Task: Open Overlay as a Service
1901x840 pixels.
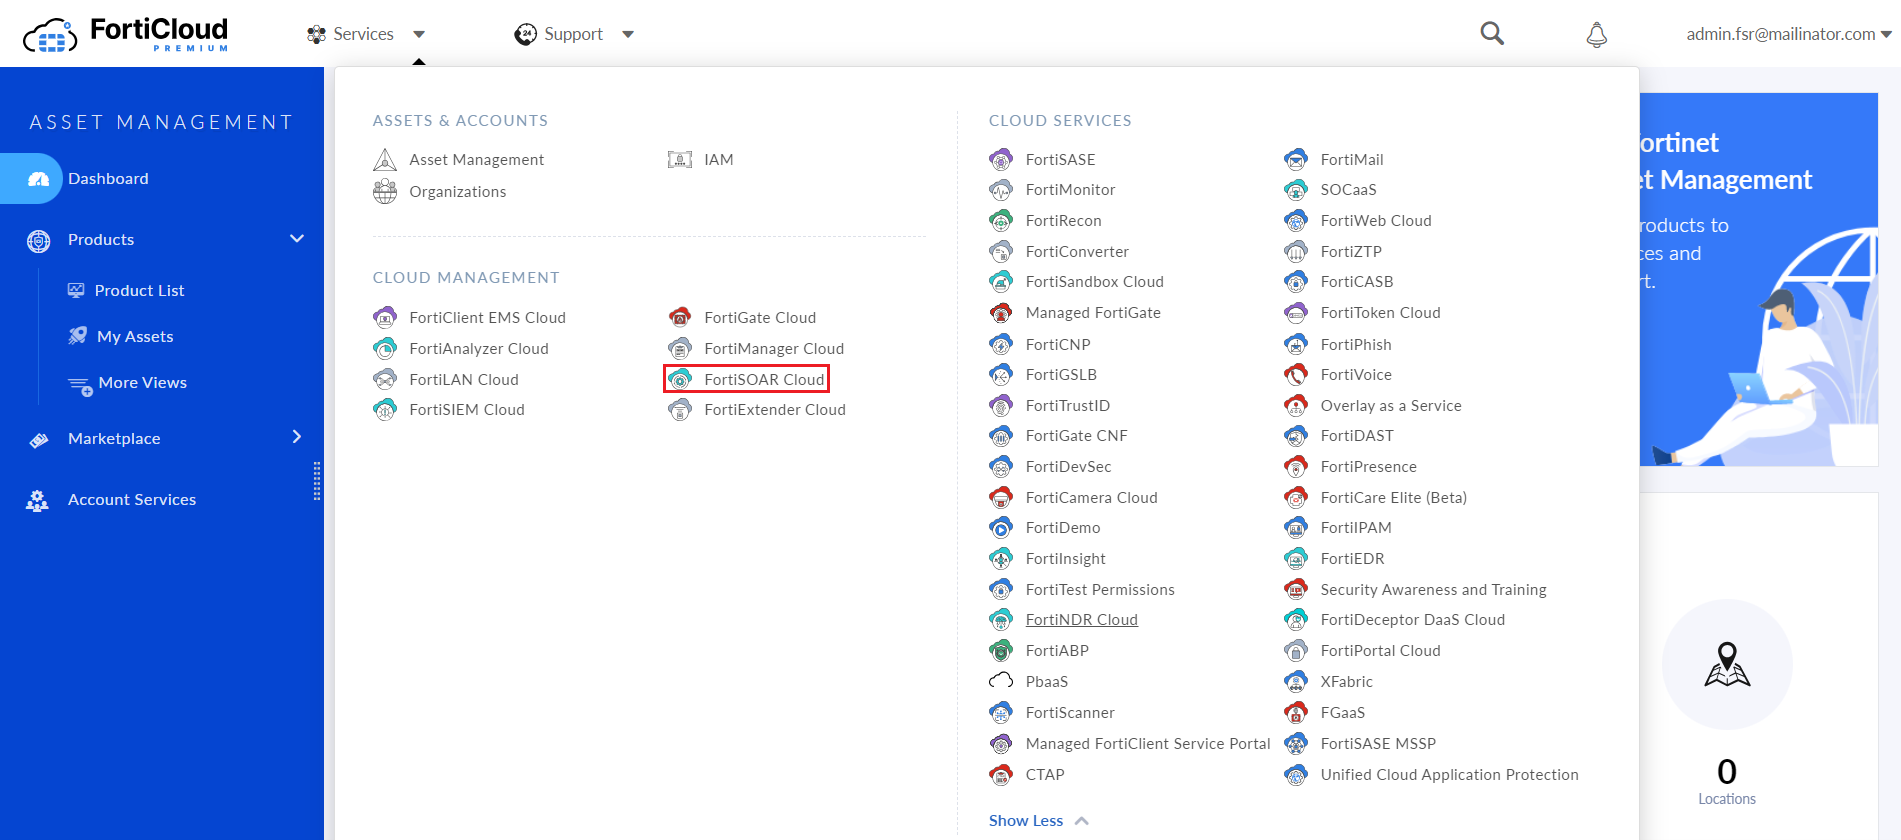Action: click(x=1391, y=406)
